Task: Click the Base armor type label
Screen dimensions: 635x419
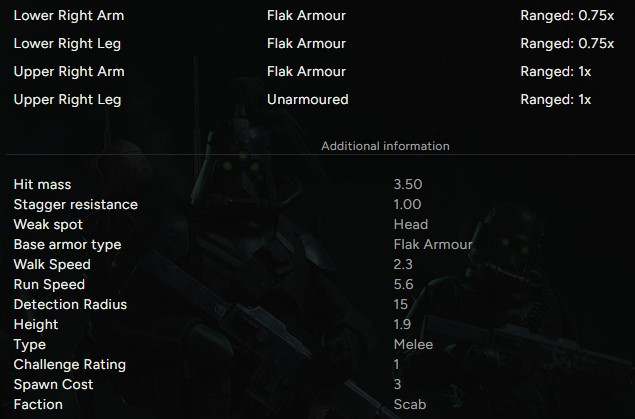Action: 67,245
